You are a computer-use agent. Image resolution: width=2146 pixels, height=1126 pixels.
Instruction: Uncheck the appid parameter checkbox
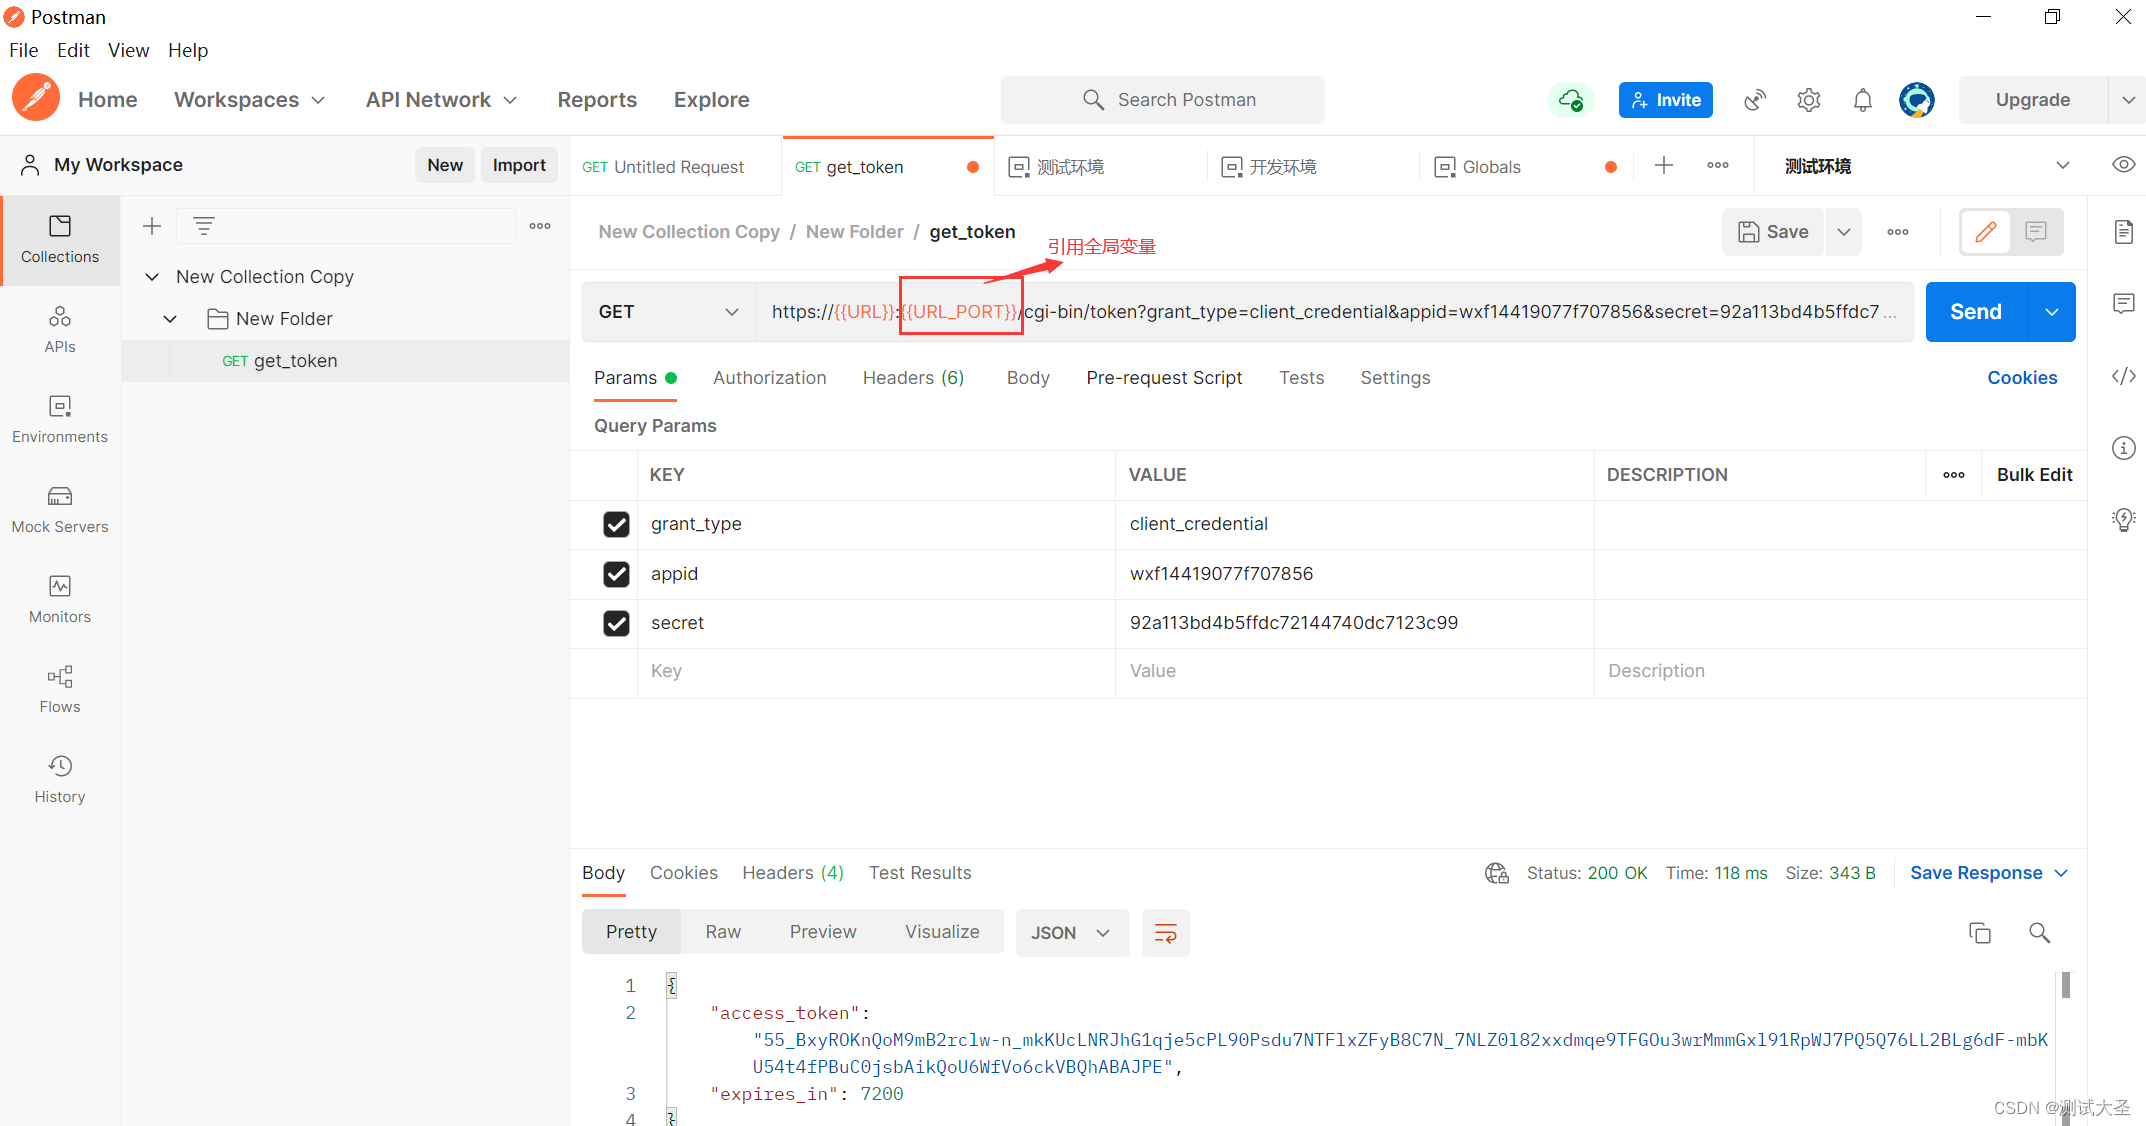616,574
